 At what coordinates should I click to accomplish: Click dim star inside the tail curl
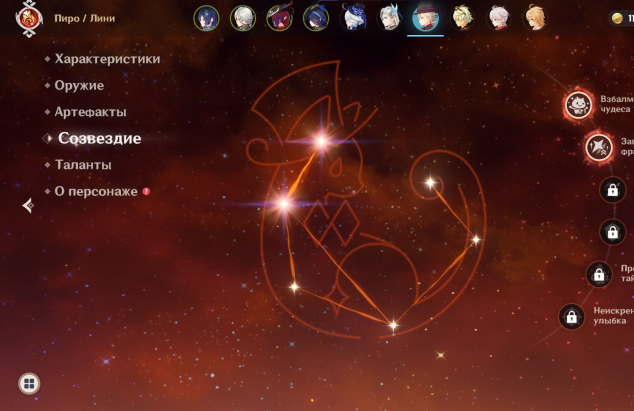(x=430, y=182)
